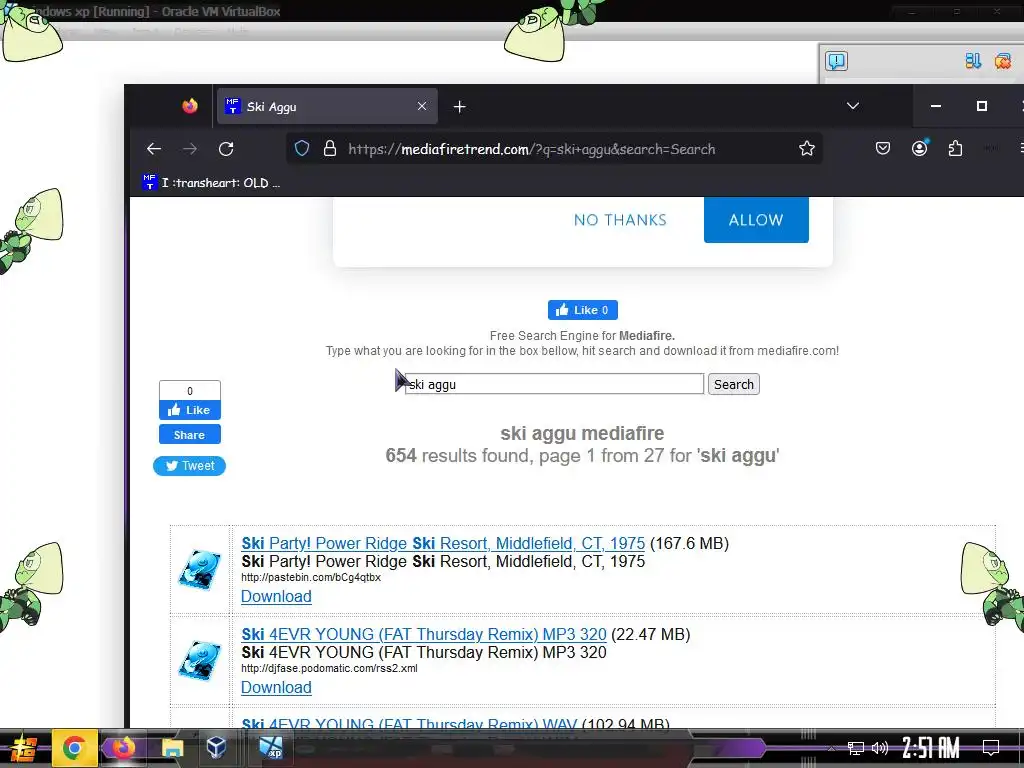The width and height of the screenshot is (1024, 768).
Task: Open the 'I :transheart: OLD' bookmark
Action: pos(211,183)
